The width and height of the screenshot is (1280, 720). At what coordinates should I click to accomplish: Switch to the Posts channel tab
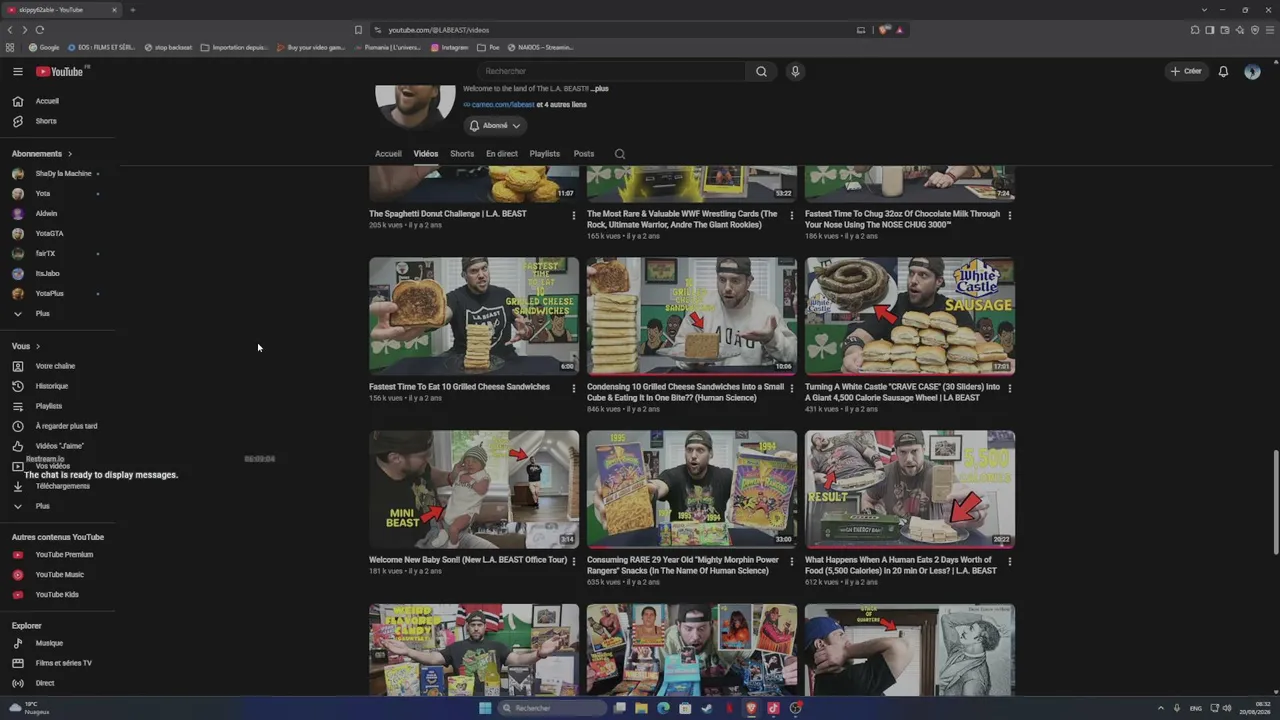(x=584, y=154)
